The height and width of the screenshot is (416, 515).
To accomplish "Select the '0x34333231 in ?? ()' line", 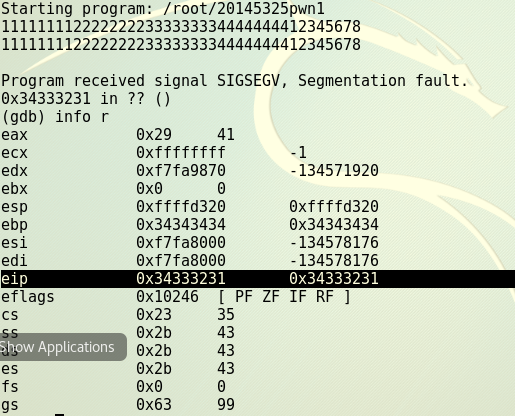I will click(x=86, y=99).
